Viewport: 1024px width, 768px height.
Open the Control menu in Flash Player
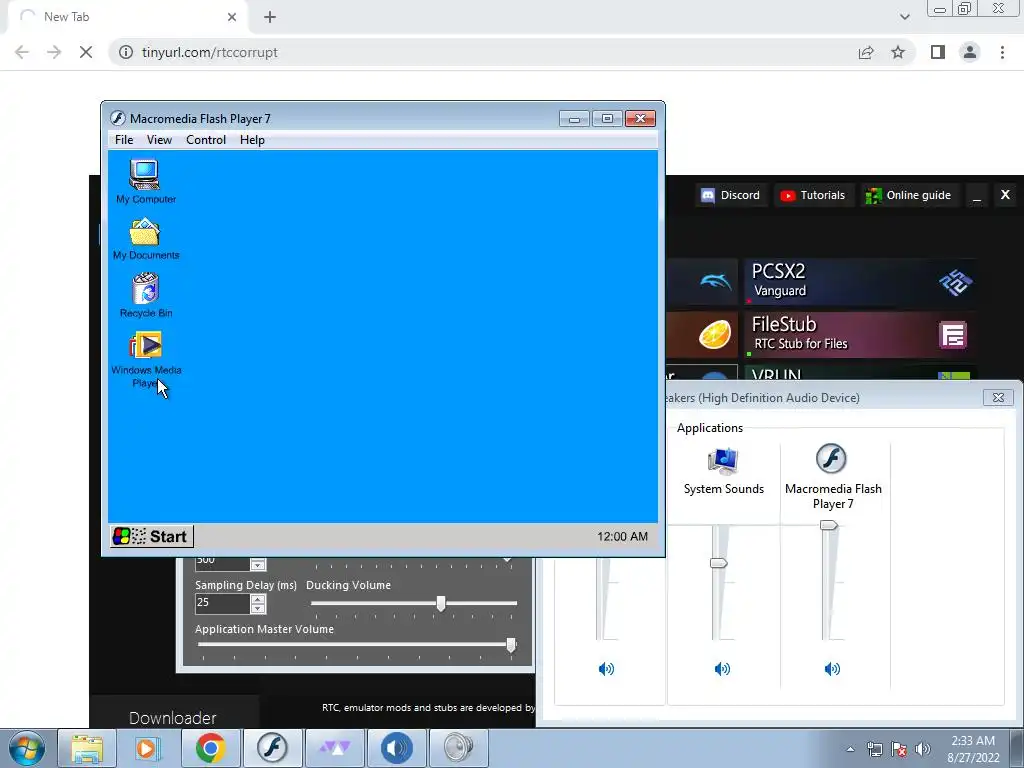point(206,140)
